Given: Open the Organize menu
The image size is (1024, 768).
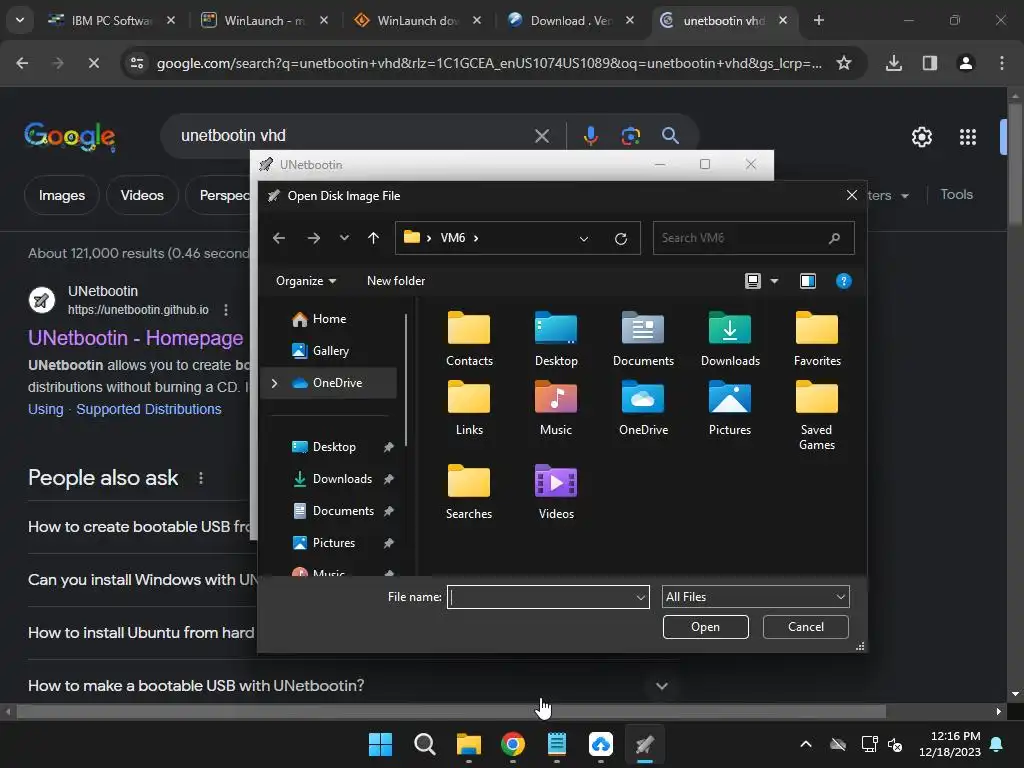Looking at the screenshot, I should tap(306, 281).
